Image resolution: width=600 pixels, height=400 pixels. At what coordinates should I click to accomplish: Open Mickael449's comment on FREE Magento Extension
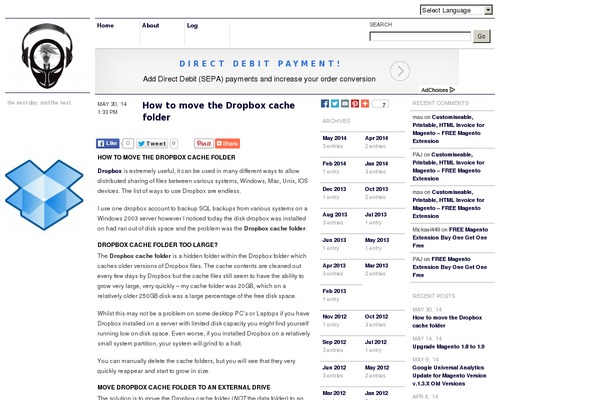point(450,237)
